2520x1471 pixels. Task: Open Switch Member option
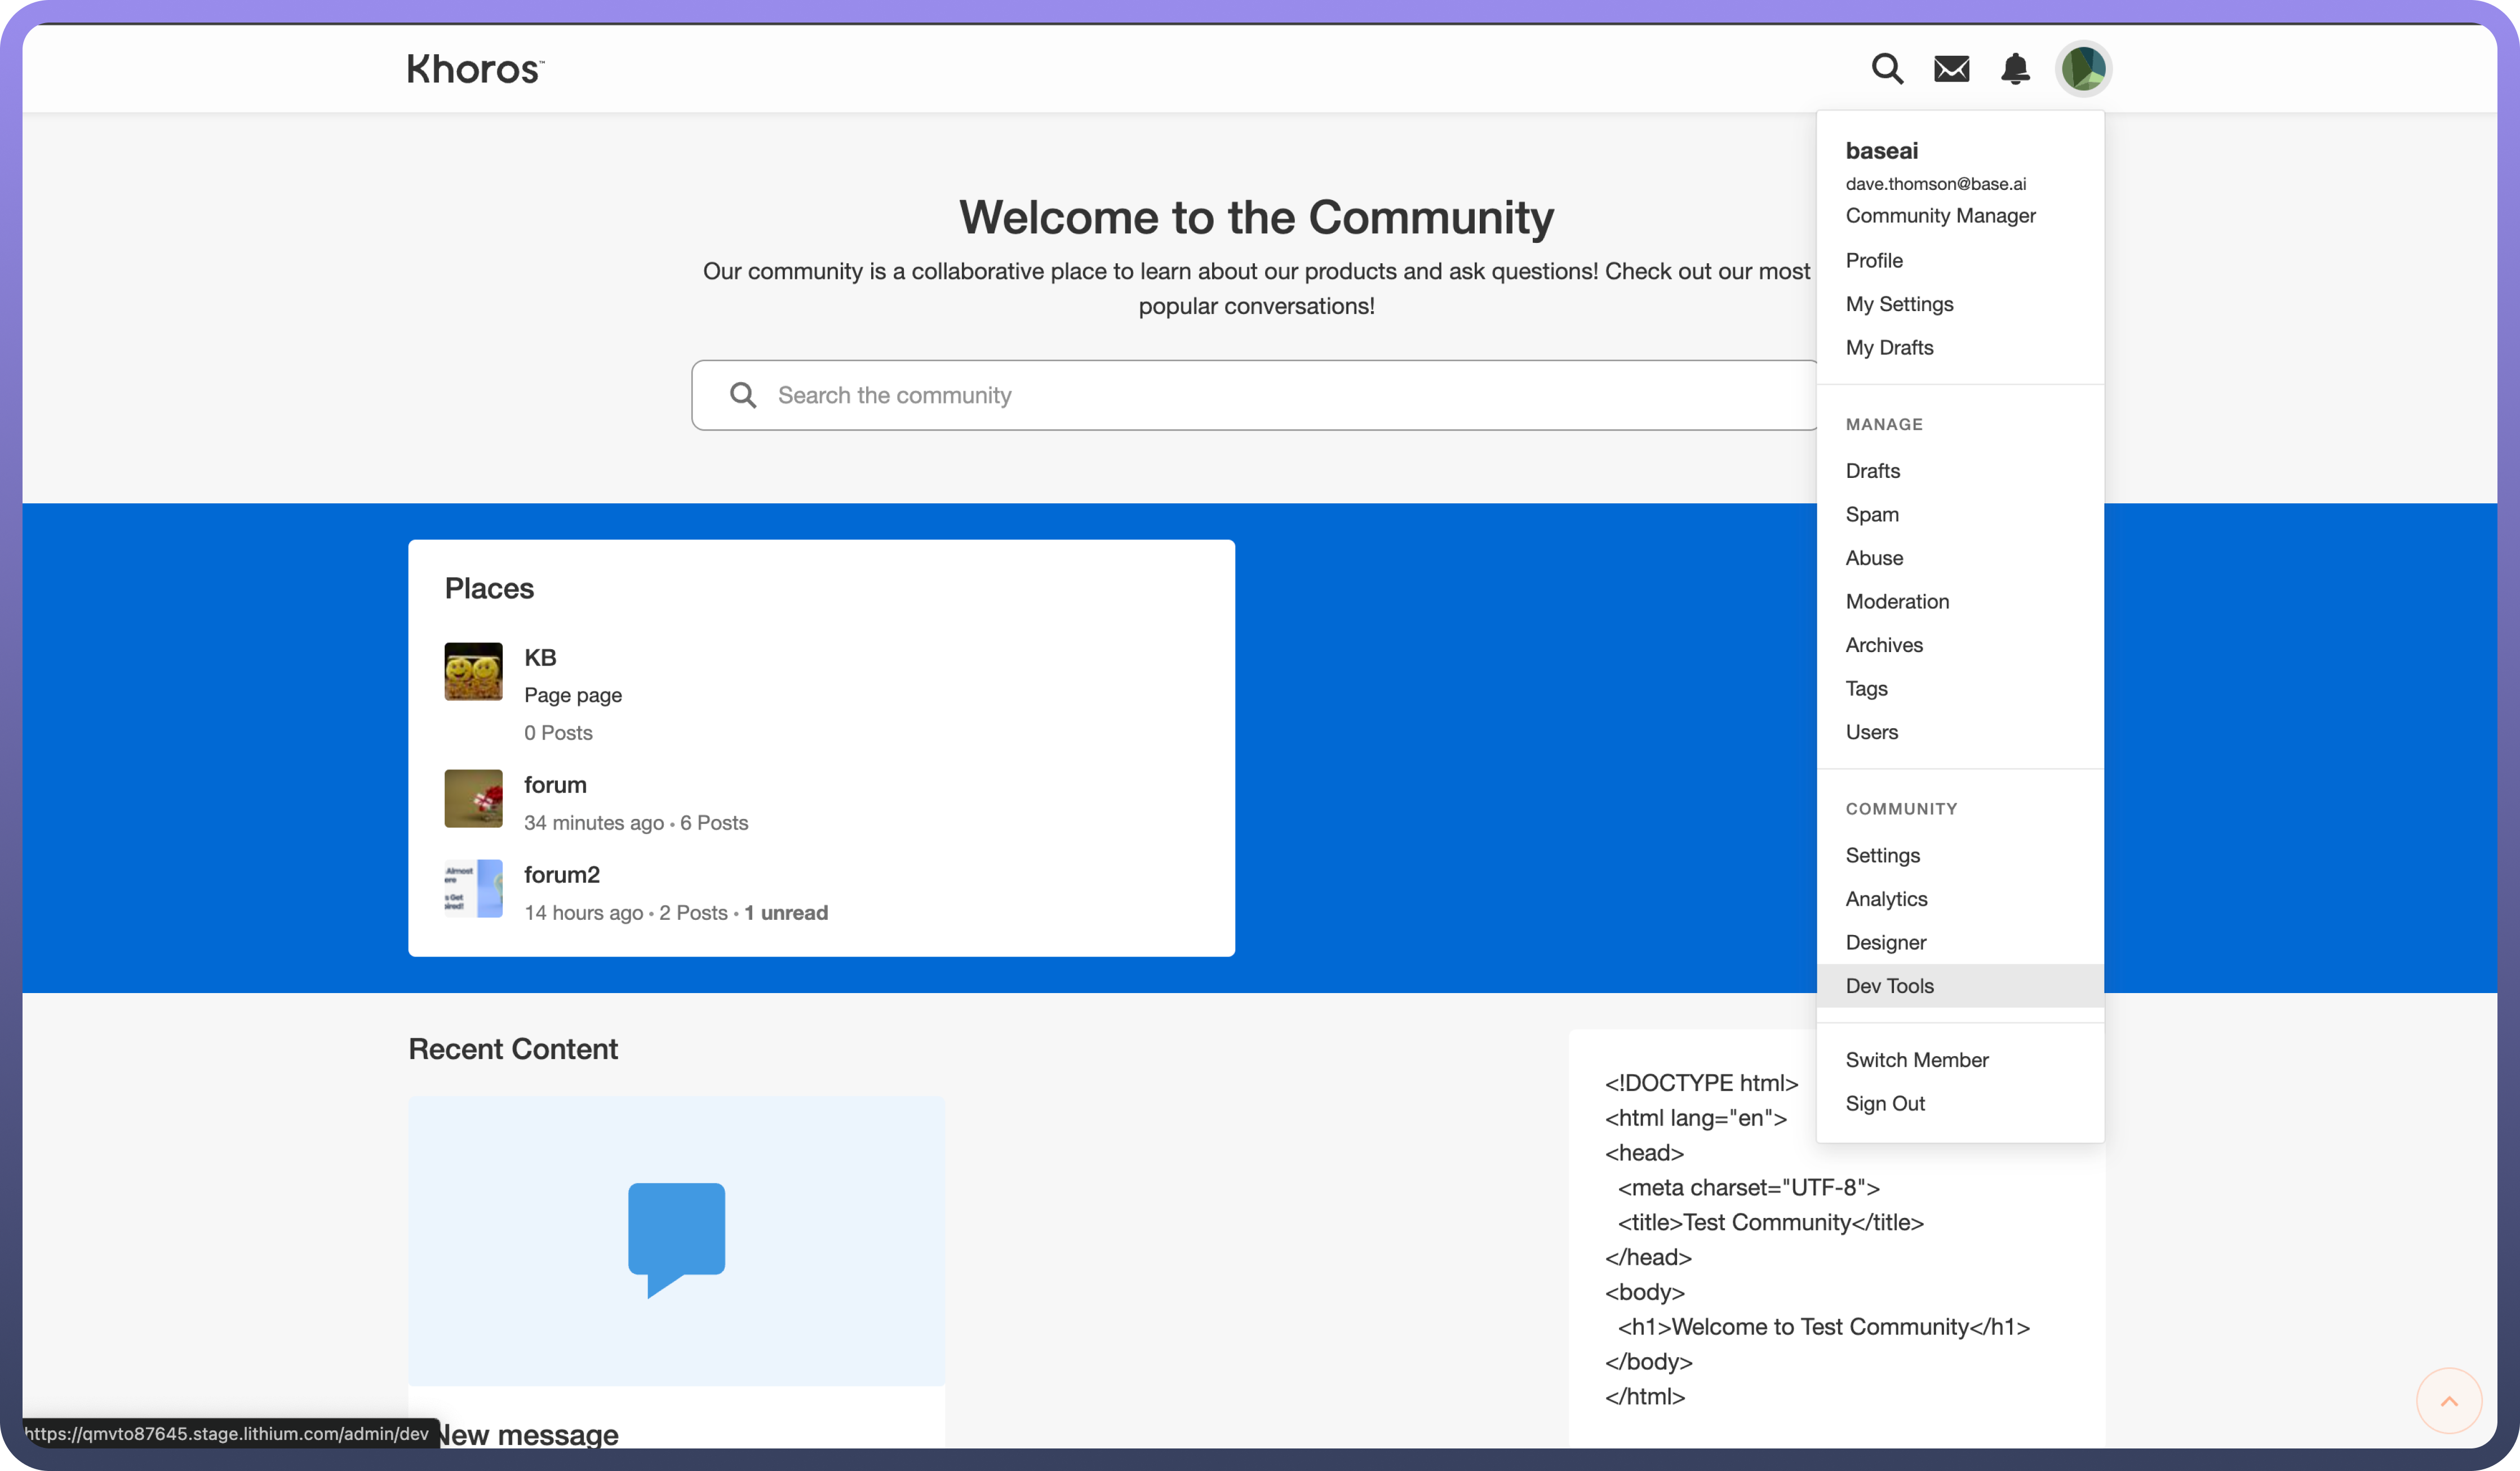tap(1916, 1059)
